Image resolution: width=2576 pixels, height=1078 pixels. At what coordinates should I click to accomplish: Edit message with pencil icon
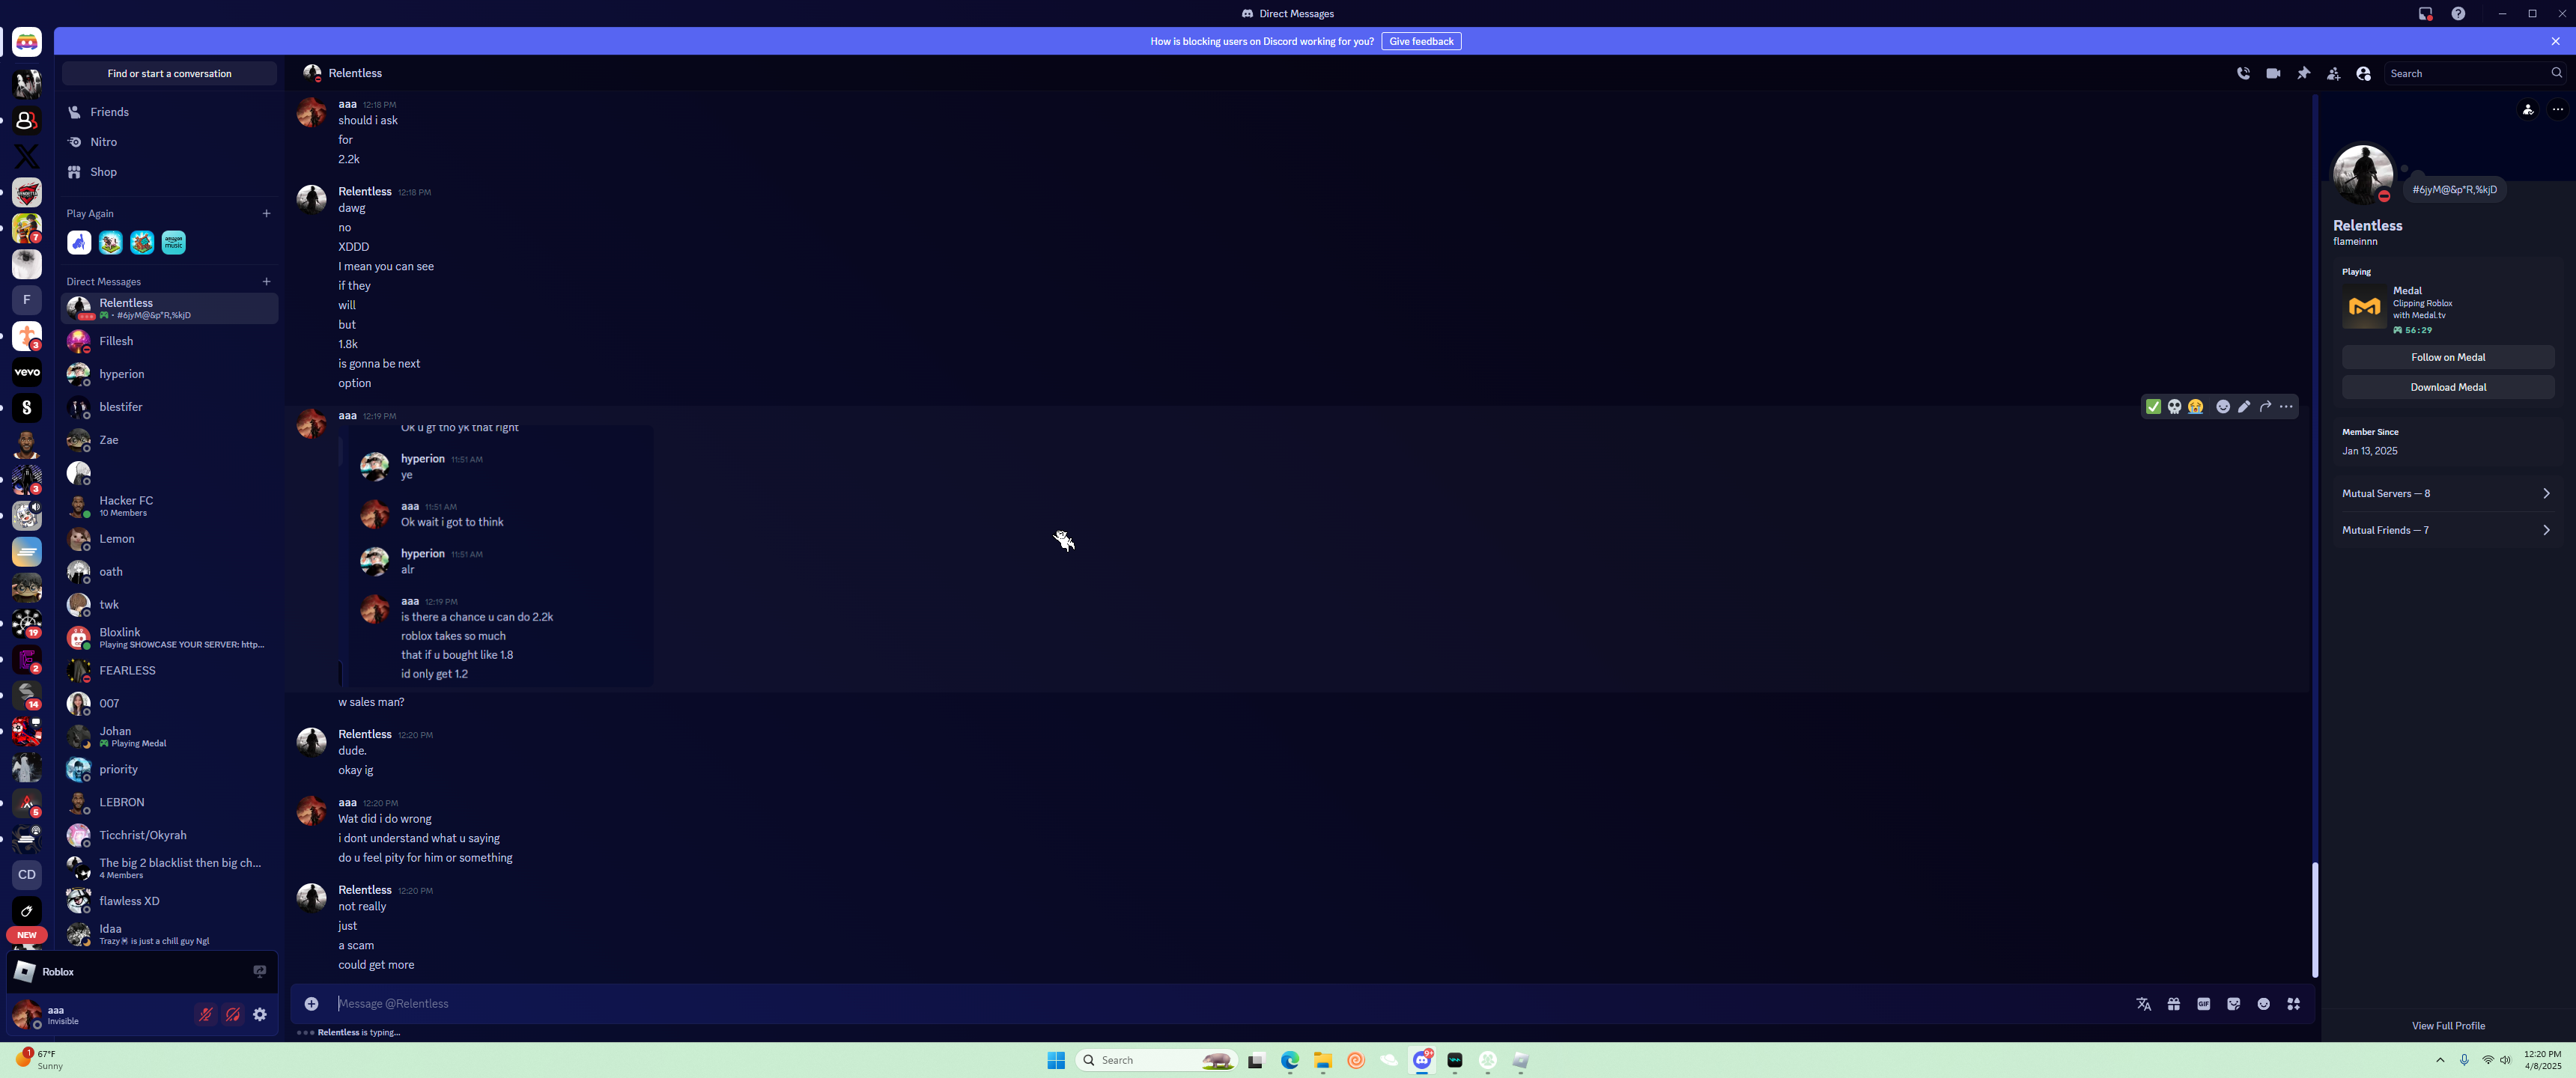(2244, 406)
